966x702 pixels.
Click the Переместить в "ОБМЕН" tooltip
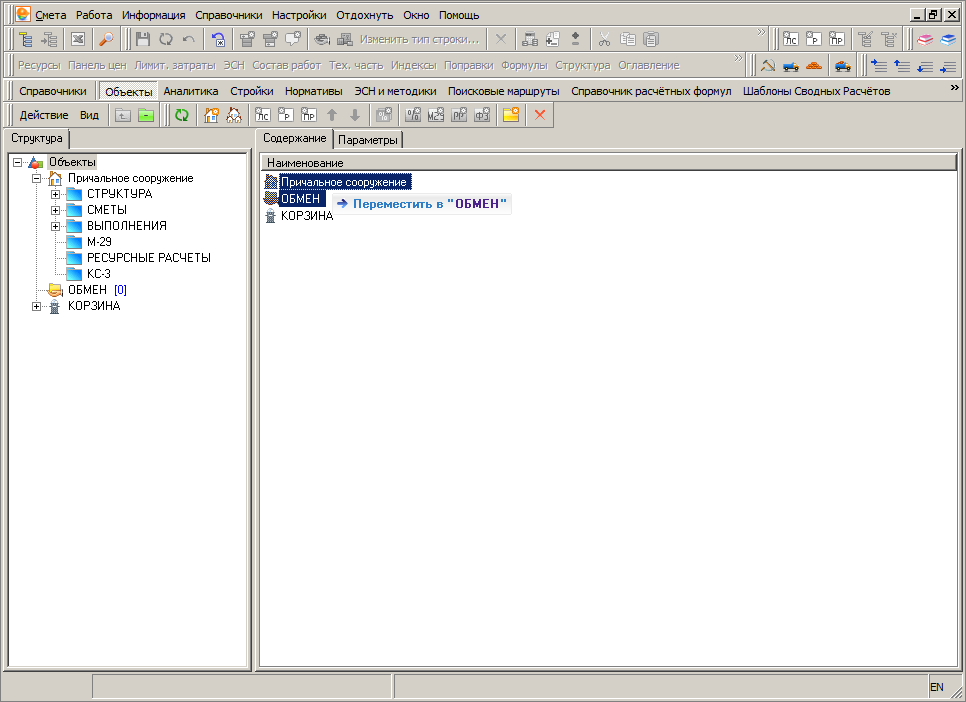(x=422, y=204)
